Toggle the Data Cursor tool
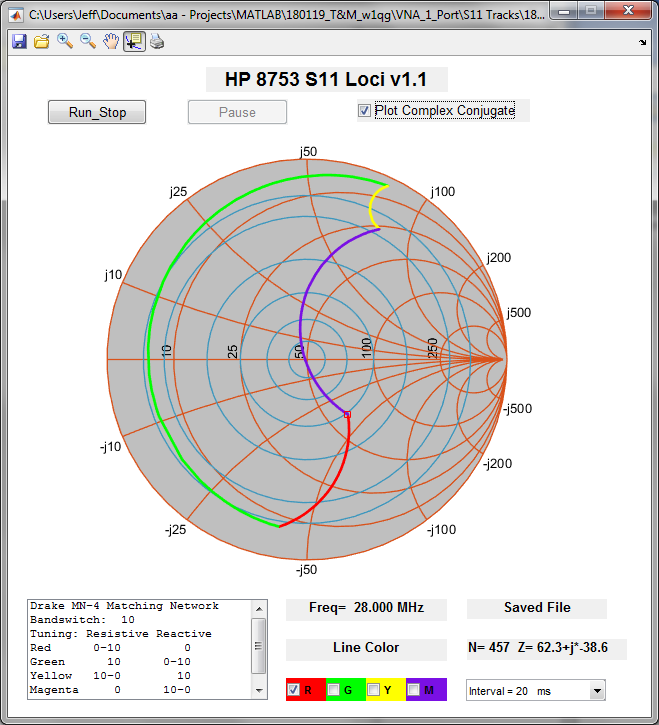Viewport: 659px width, 725px height. (x=135, y=42)
